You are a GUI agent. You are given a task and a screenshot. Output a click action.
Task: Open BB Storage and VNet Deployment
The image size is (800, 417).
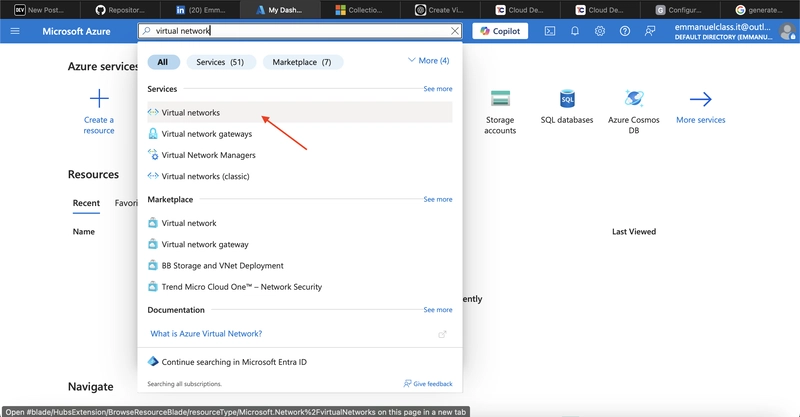(299, 265)
